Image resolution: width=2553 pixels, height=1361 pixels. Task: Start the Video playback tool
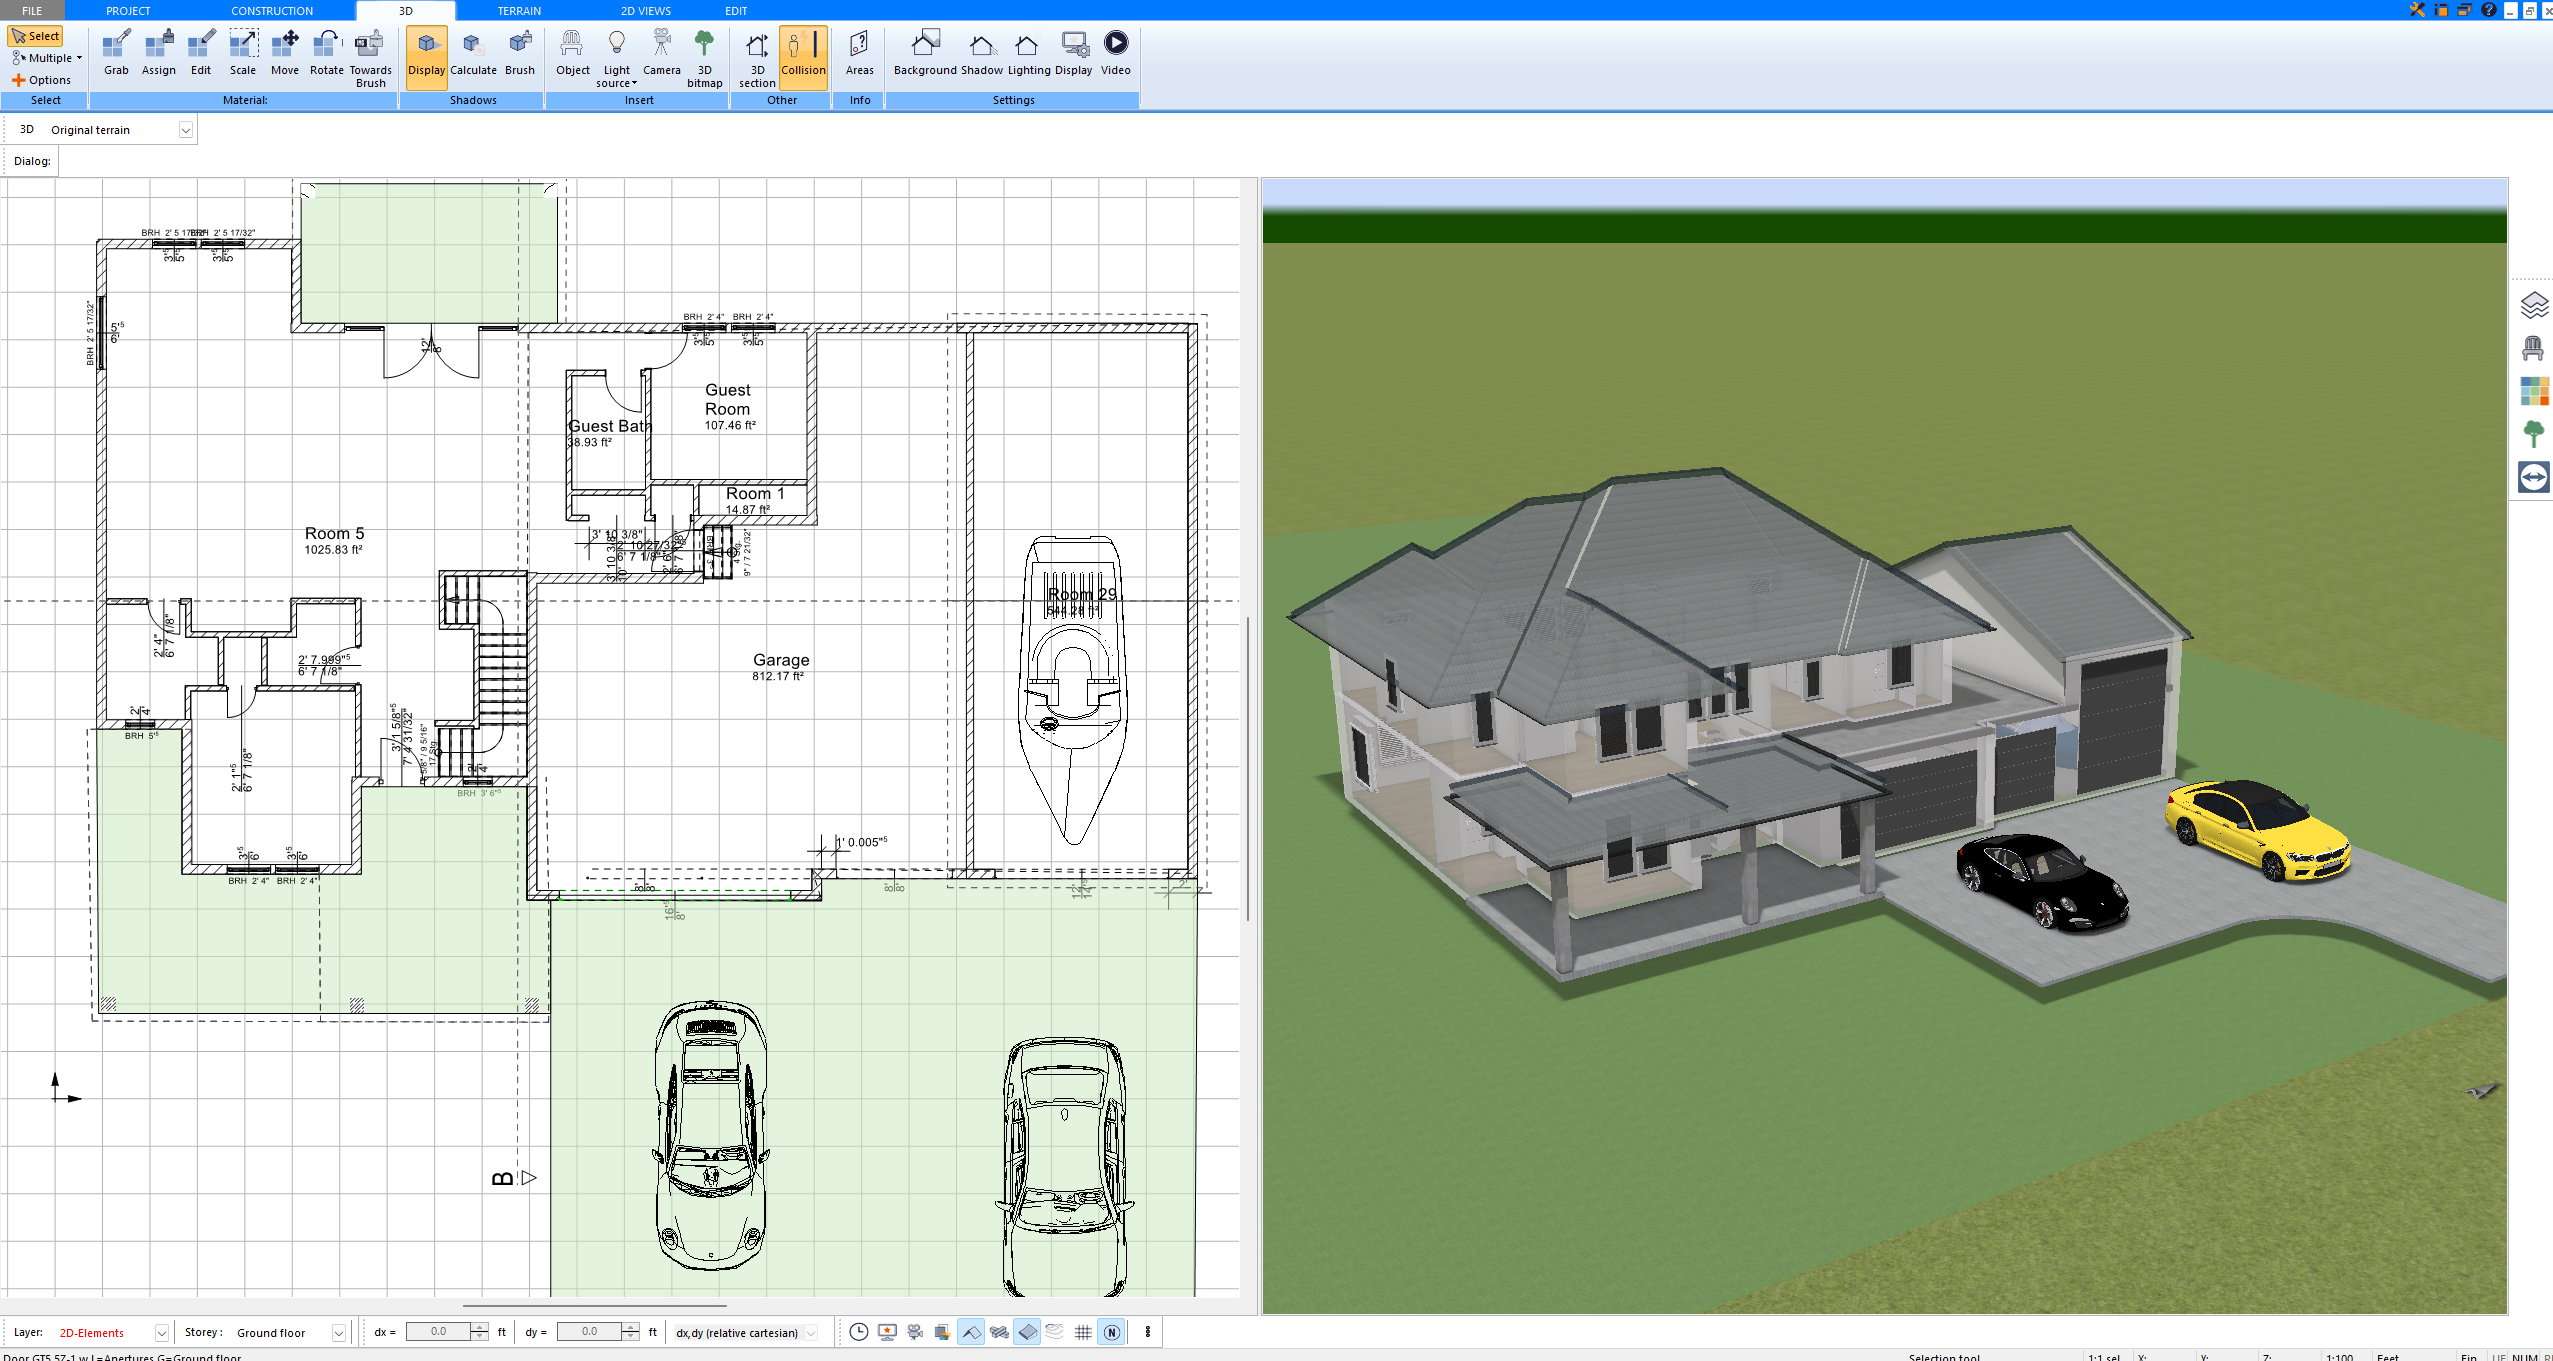(x=1115, y=53)
